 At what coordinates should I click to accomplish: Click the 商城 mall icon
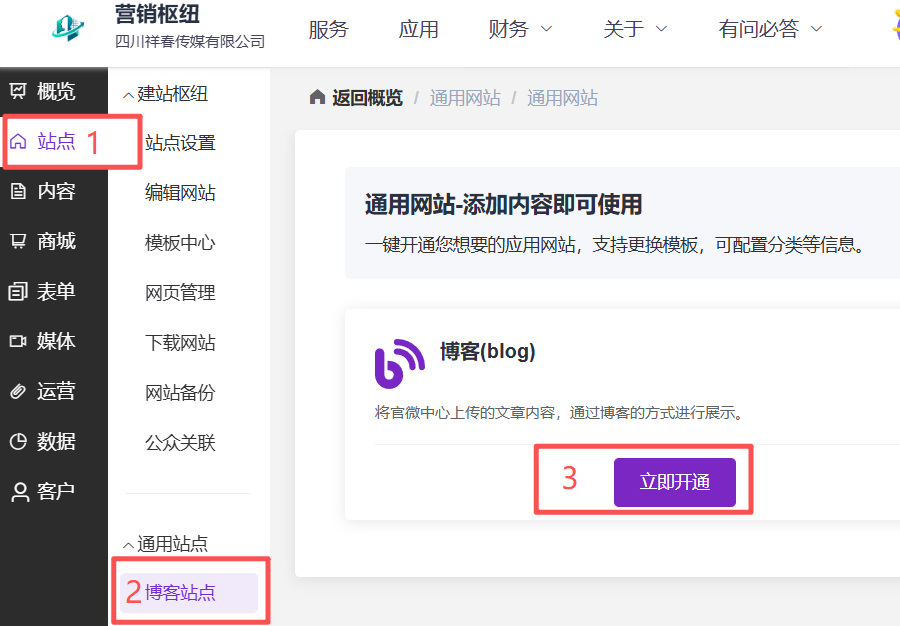pos(19,241)
